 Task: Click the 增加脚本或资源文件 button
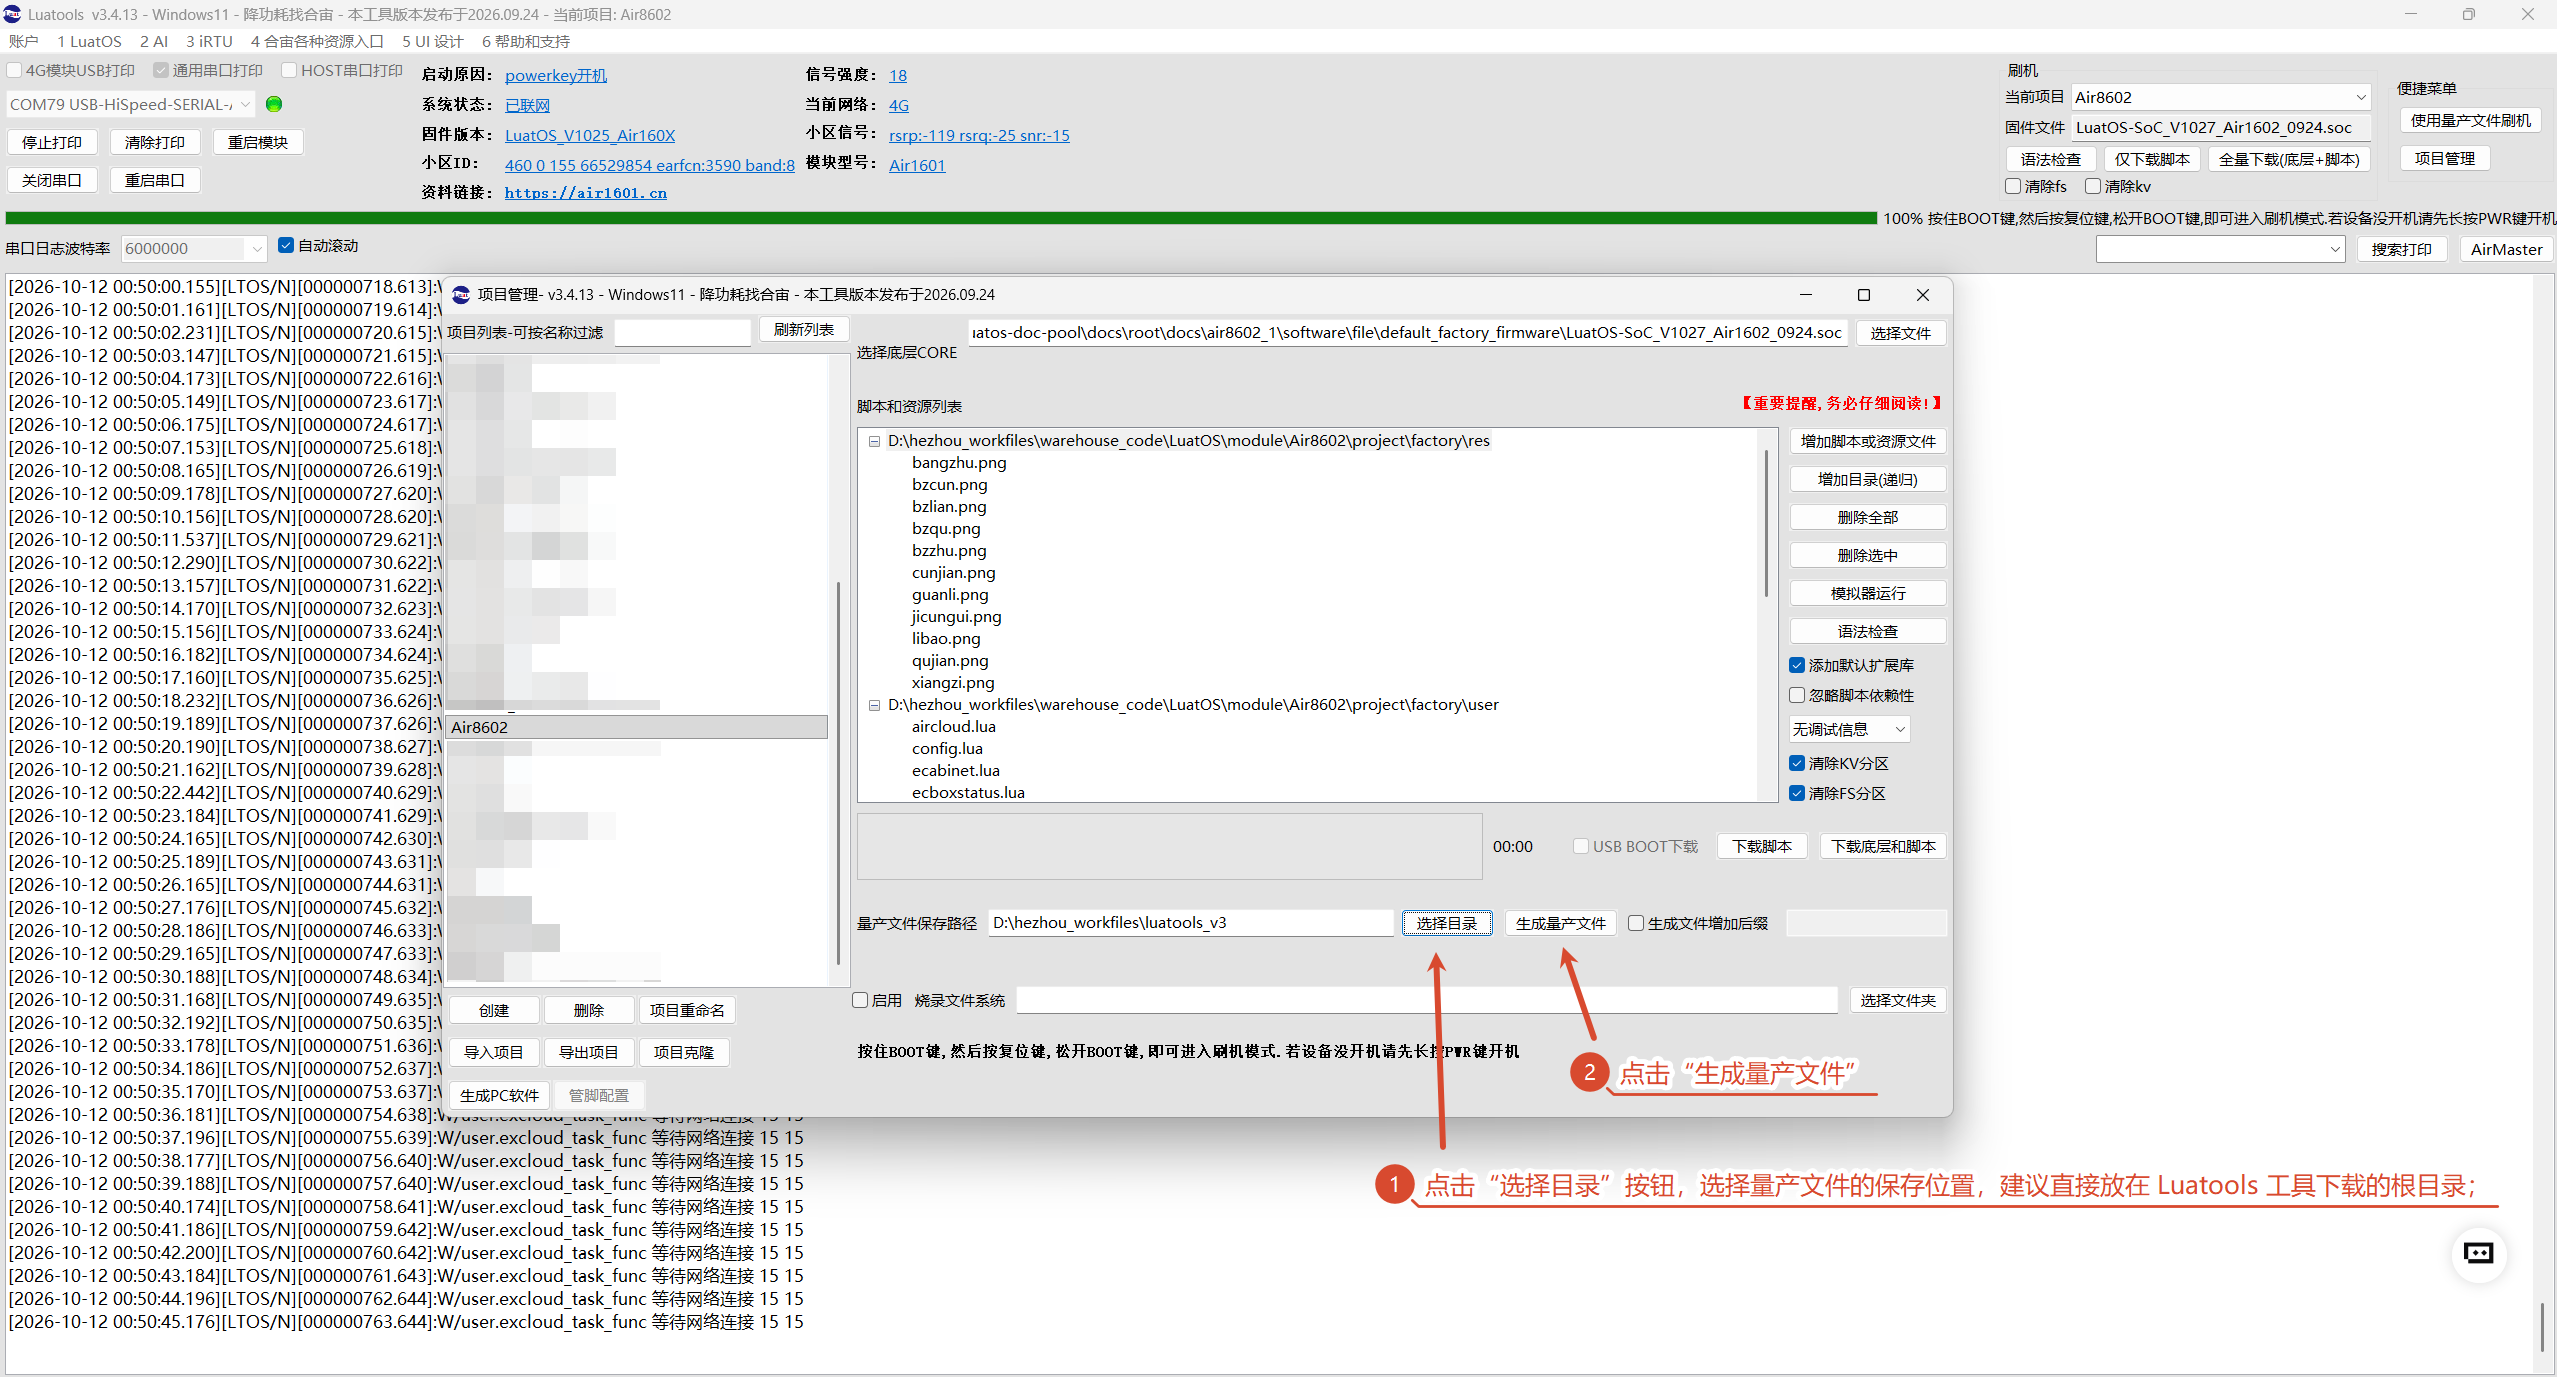point(1867,441)
